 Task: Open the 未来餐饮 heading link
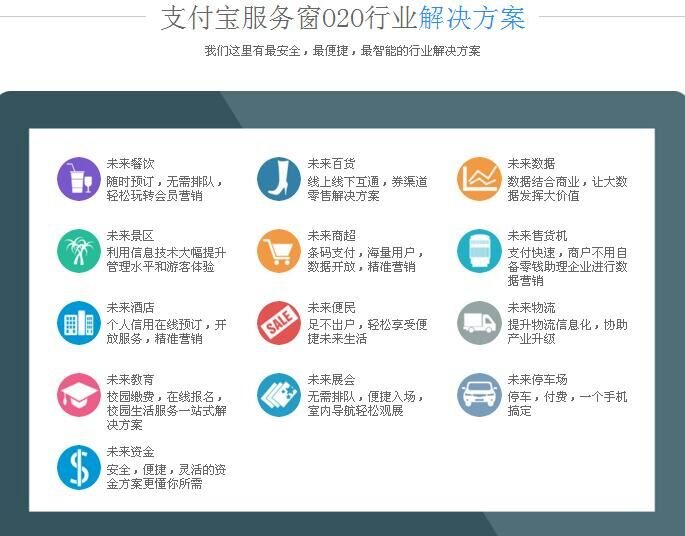[x=130, y=164]
